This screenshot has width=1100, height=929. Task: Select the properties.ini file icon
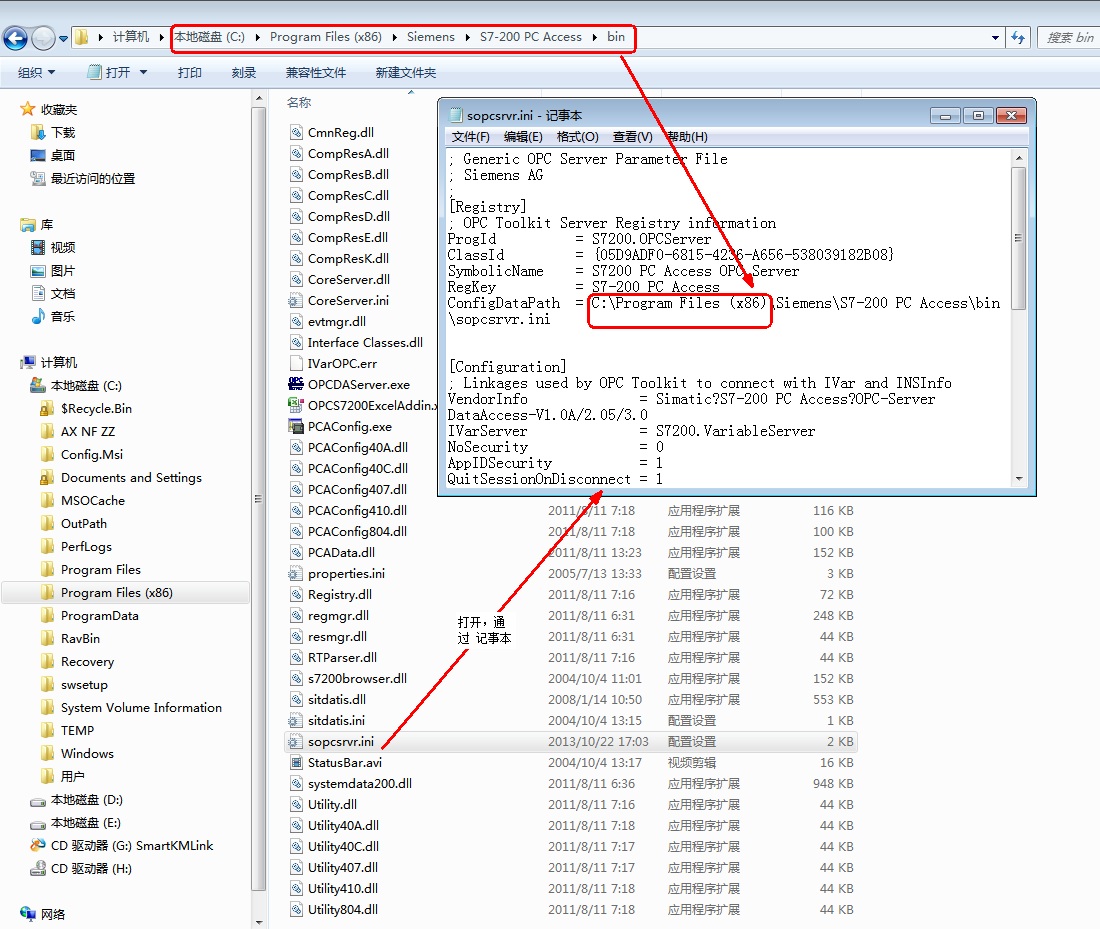(295, 573)
